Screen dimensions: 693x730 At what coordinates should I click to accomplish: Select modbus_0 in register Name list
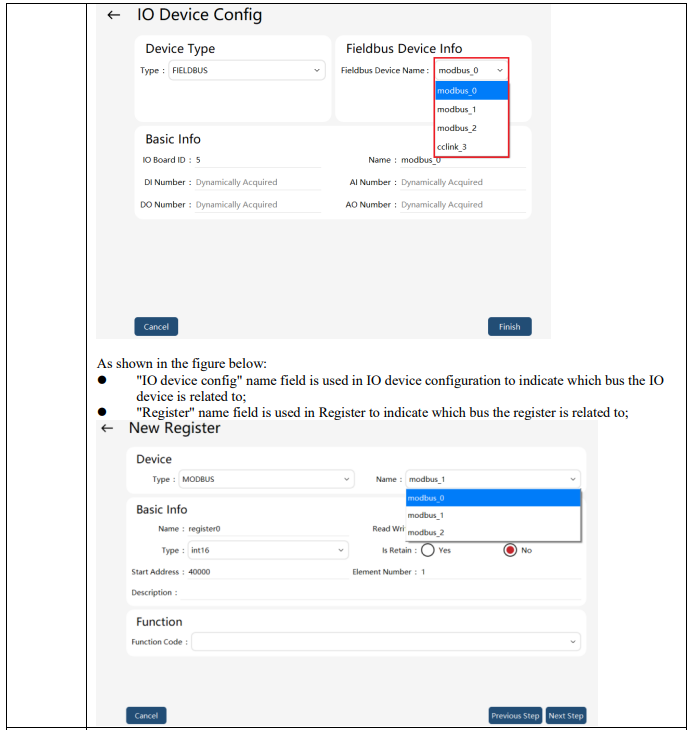point(493,498)
